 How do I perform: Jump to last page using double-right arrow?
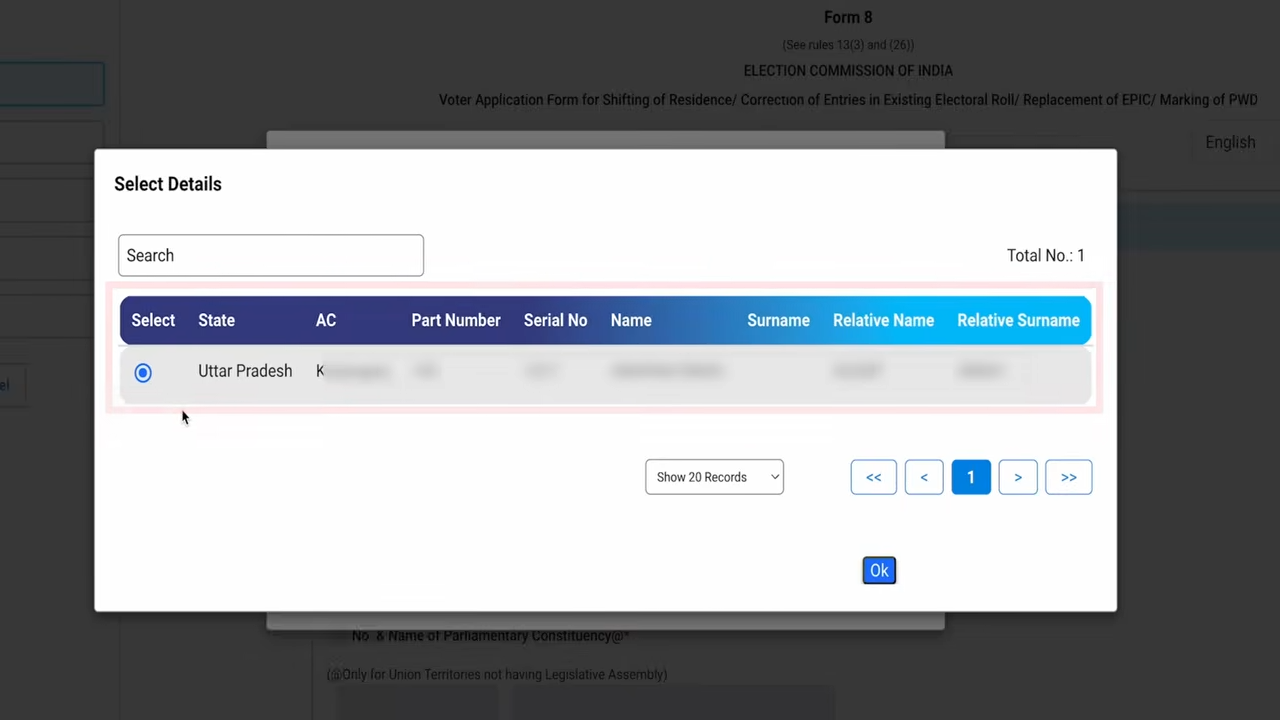pos(1068,477)
